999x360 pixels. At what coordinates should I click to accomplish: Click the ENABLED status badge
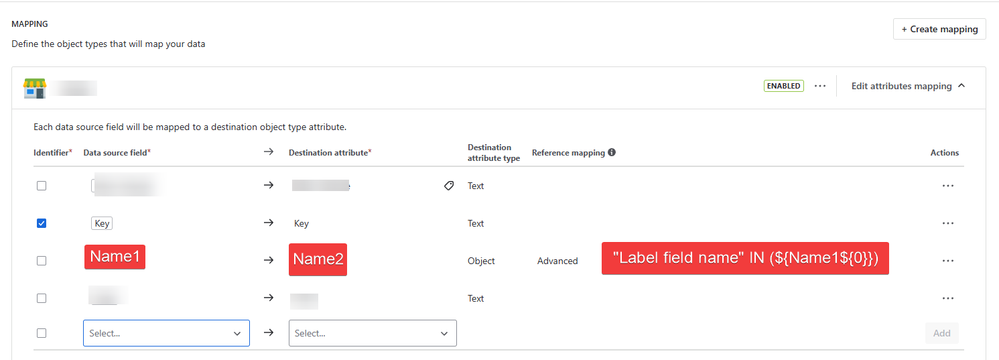pyautogui.click(x=784, y=86)
